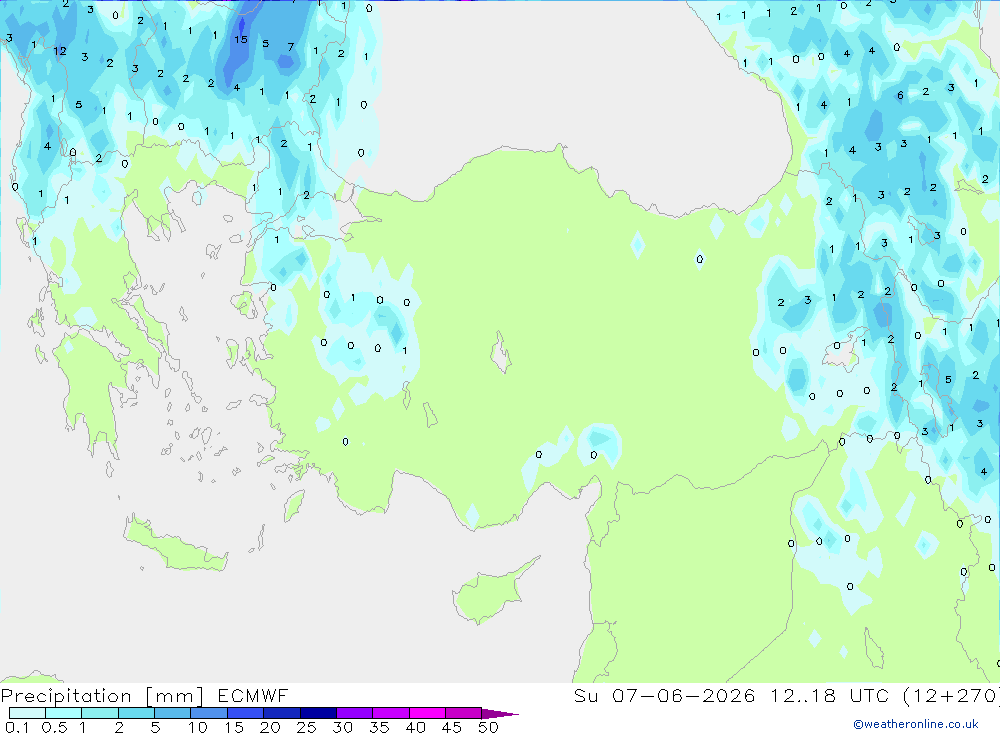Viewport: 1000px width, 733px height.
Task: Click the 40–45 mm magenta legend swatch
Action: pyautogui.click(x=427, y=713)
